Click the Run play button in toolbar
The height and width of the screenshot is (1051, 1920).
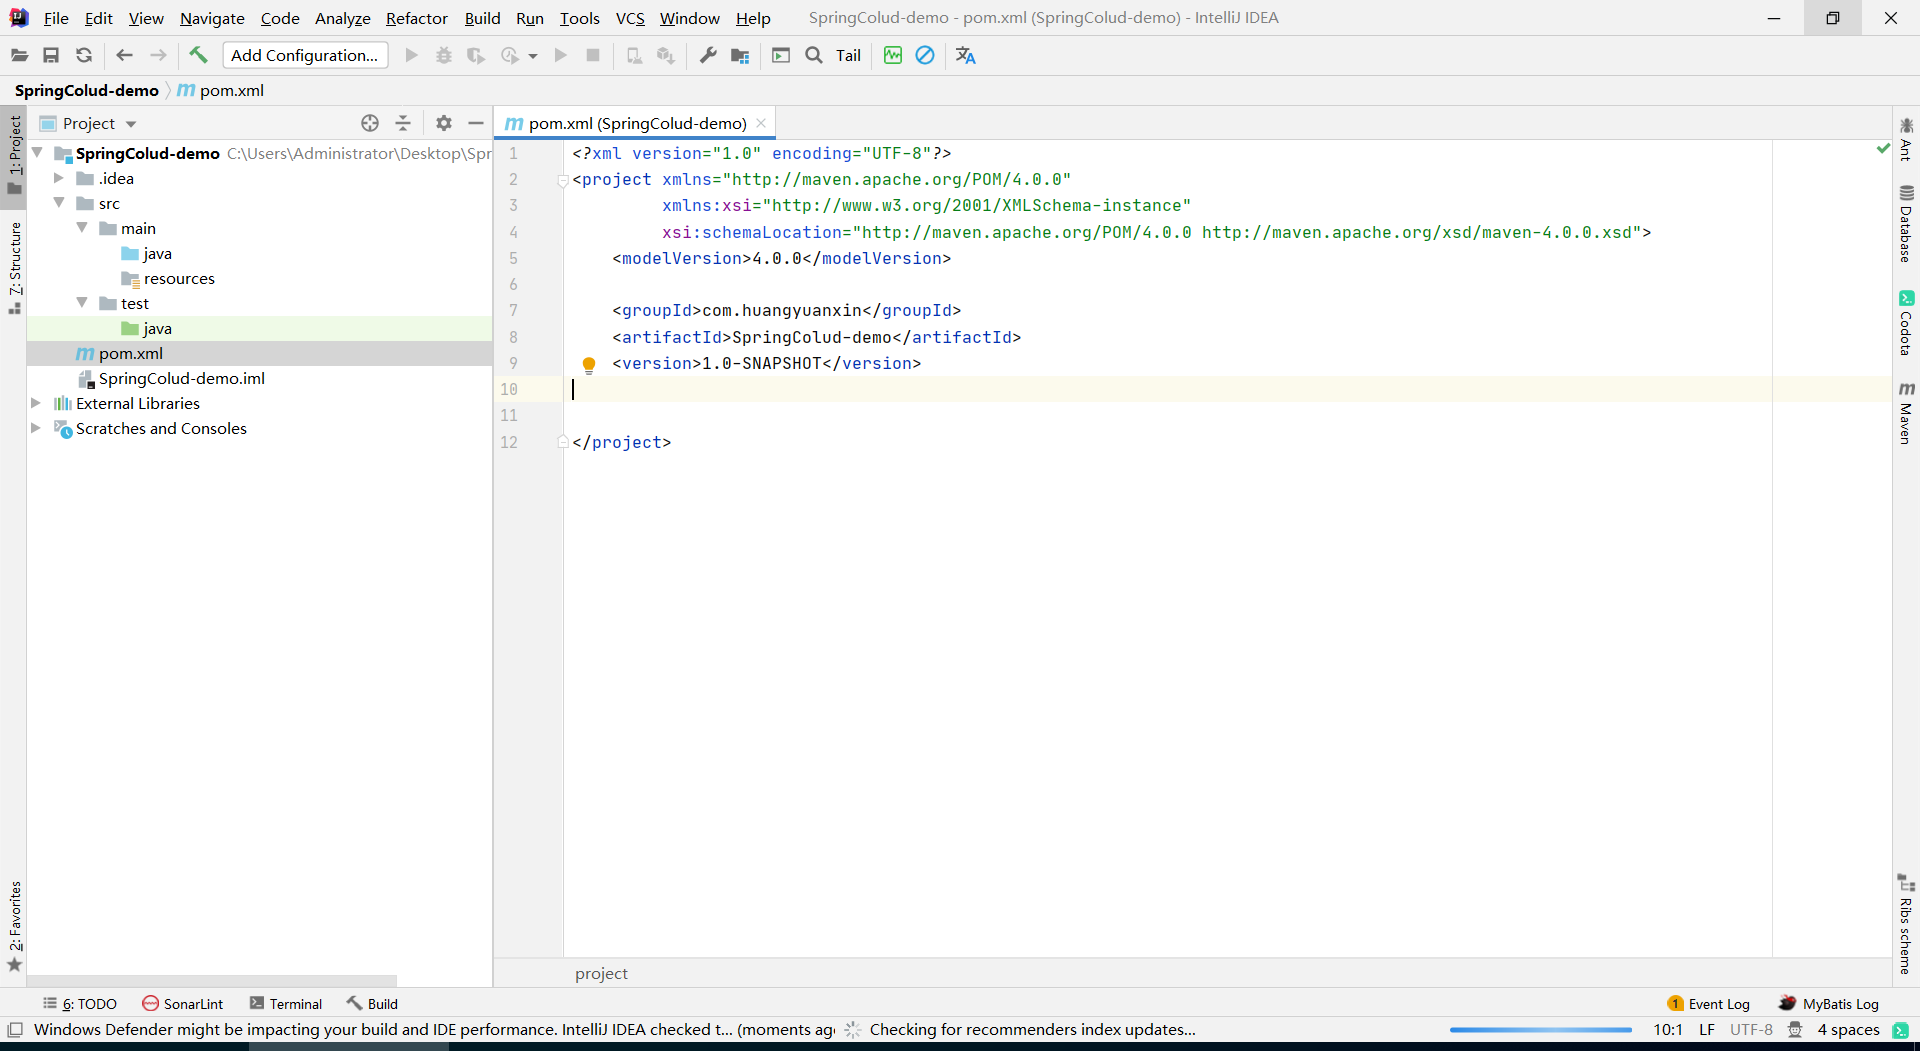click(411, 56)
